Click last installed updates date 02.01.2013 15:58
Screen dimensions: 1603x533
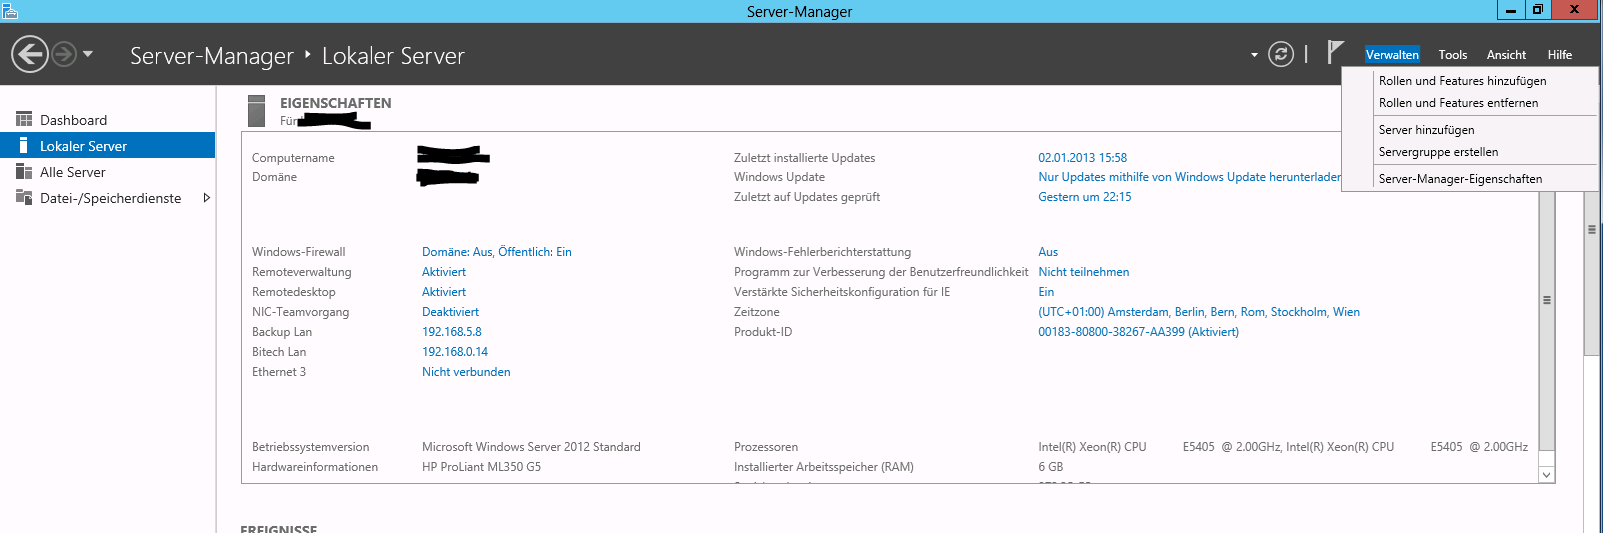(x=1082, y=158)
